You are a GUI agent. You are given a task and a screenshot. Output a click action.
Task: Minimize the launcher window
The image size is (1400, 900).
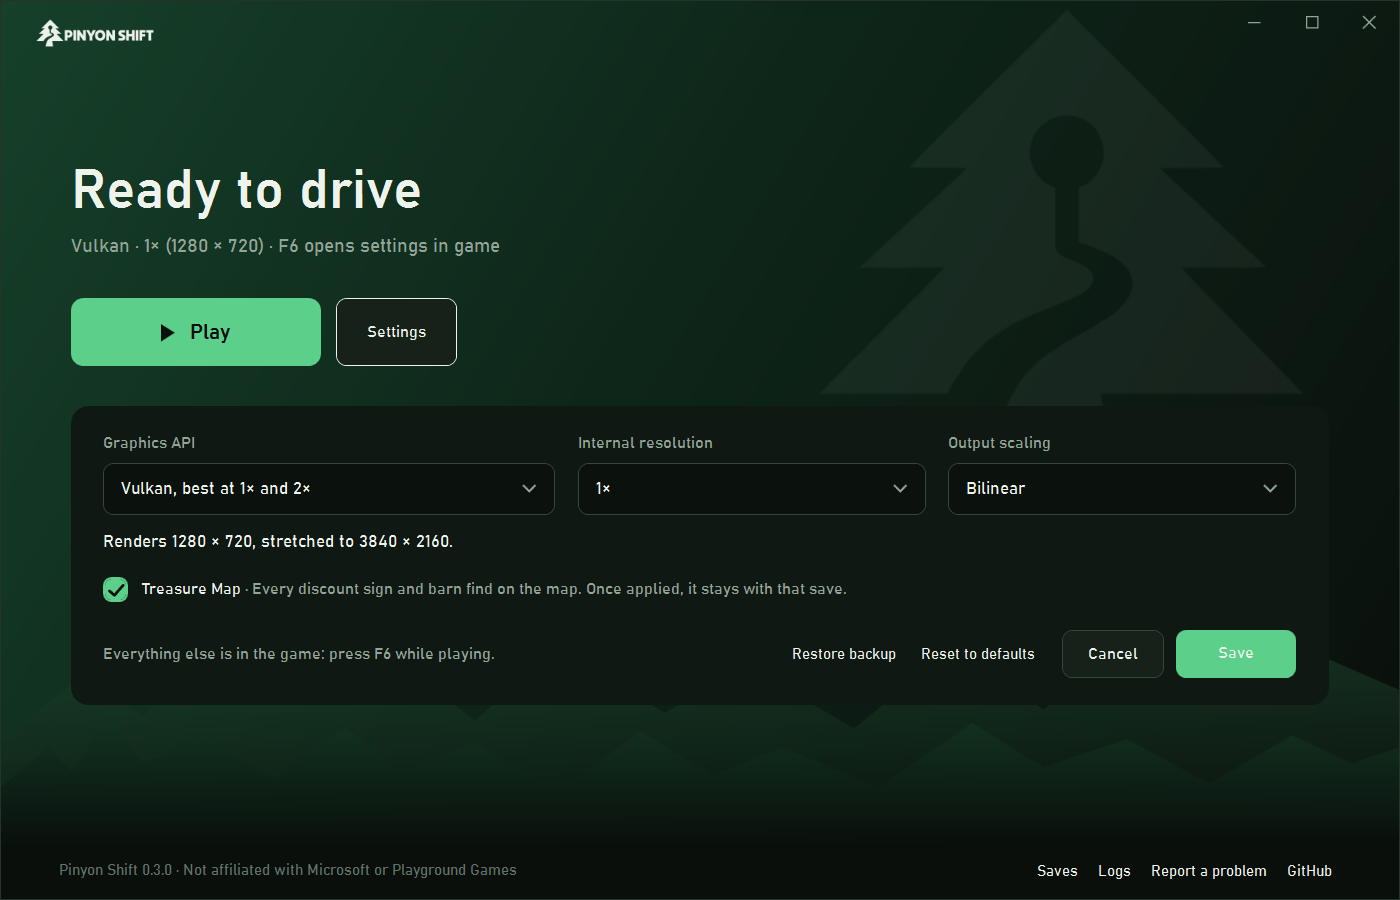tap(1254, 22)
